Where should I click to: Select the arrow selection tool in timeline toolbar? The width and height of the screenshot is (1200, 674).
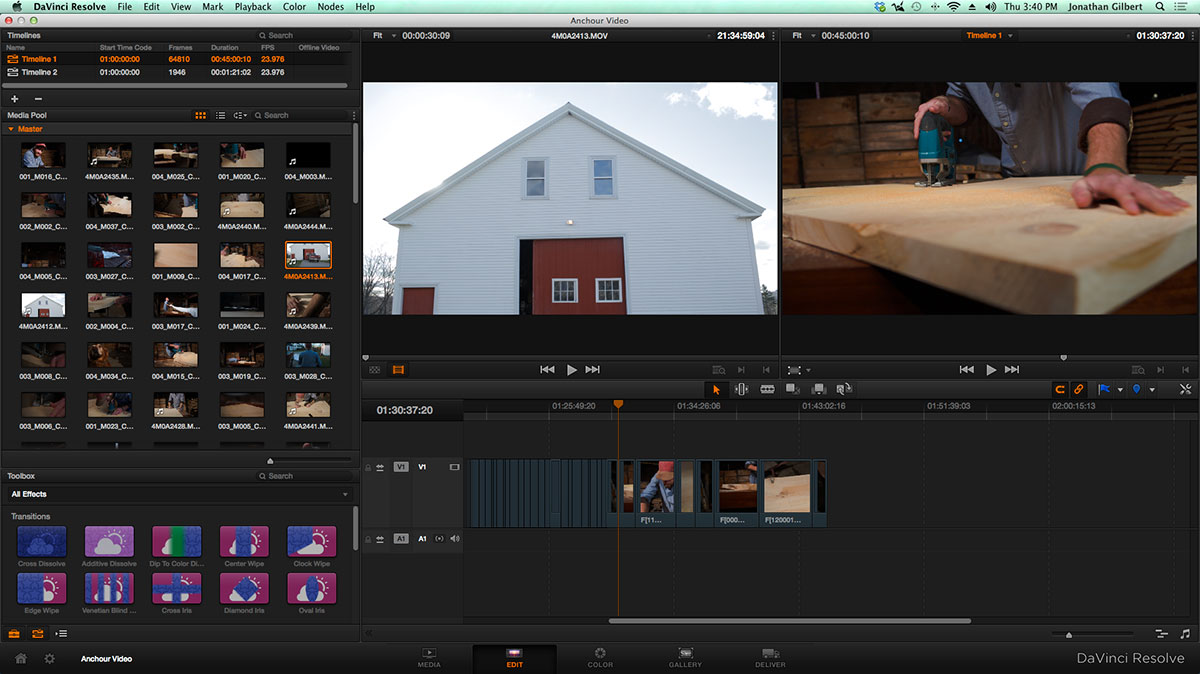point(716,389)
